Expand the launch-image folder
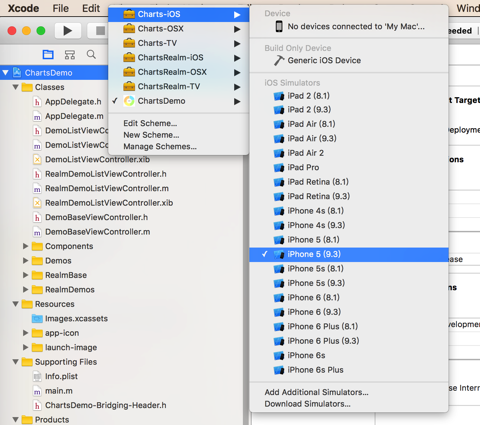The width and height of the screenshot is (480, 425). 25,347
